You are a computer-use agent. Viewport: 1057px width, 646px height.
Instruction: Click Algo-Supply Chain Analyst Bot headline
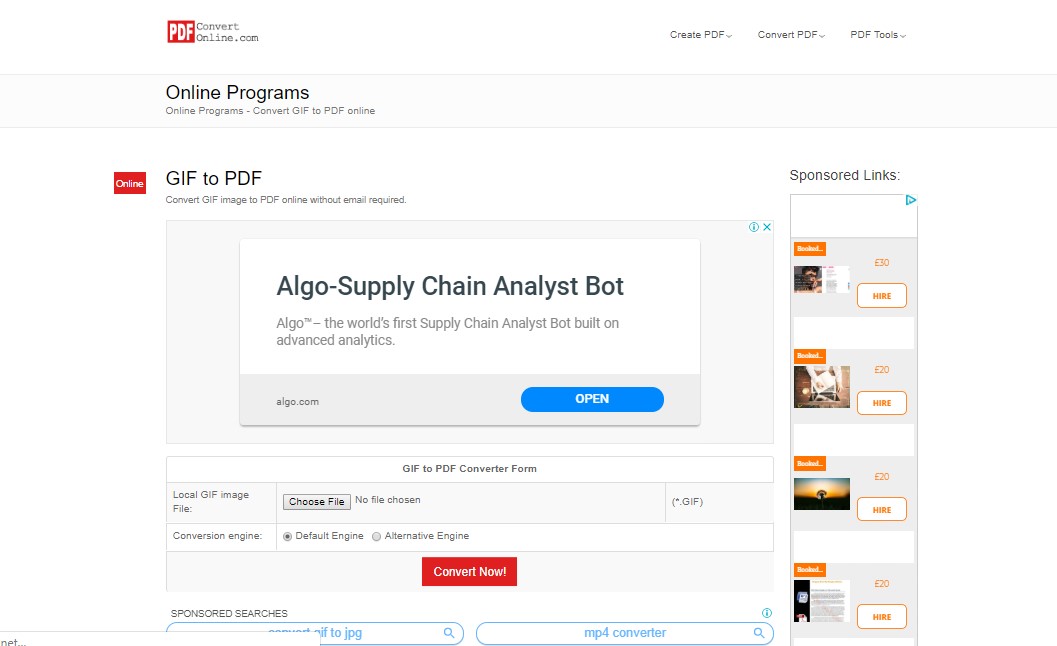[450, 286]
